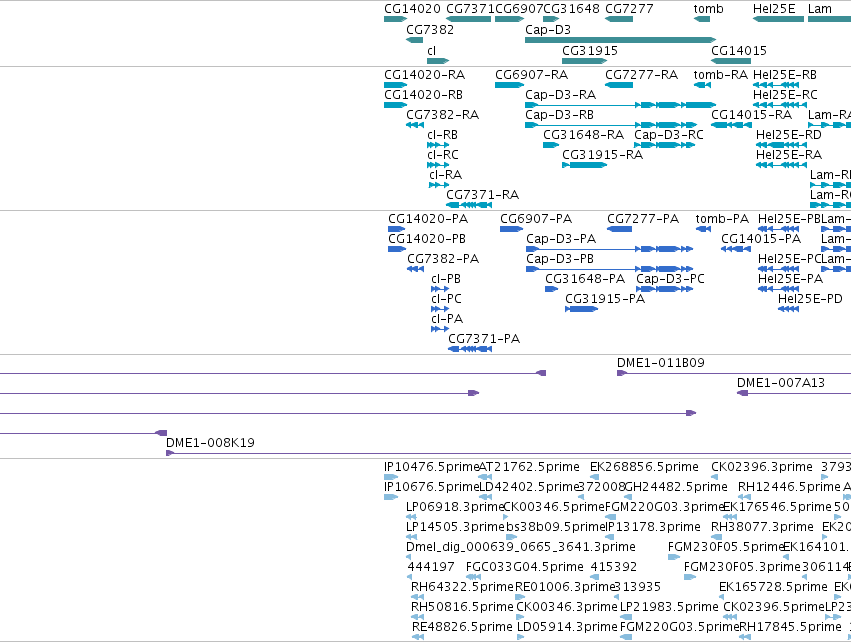Click the DME1-007A13 clone arrow
The height and width of the screenshot is (642, 851).
tap(742, 393)
